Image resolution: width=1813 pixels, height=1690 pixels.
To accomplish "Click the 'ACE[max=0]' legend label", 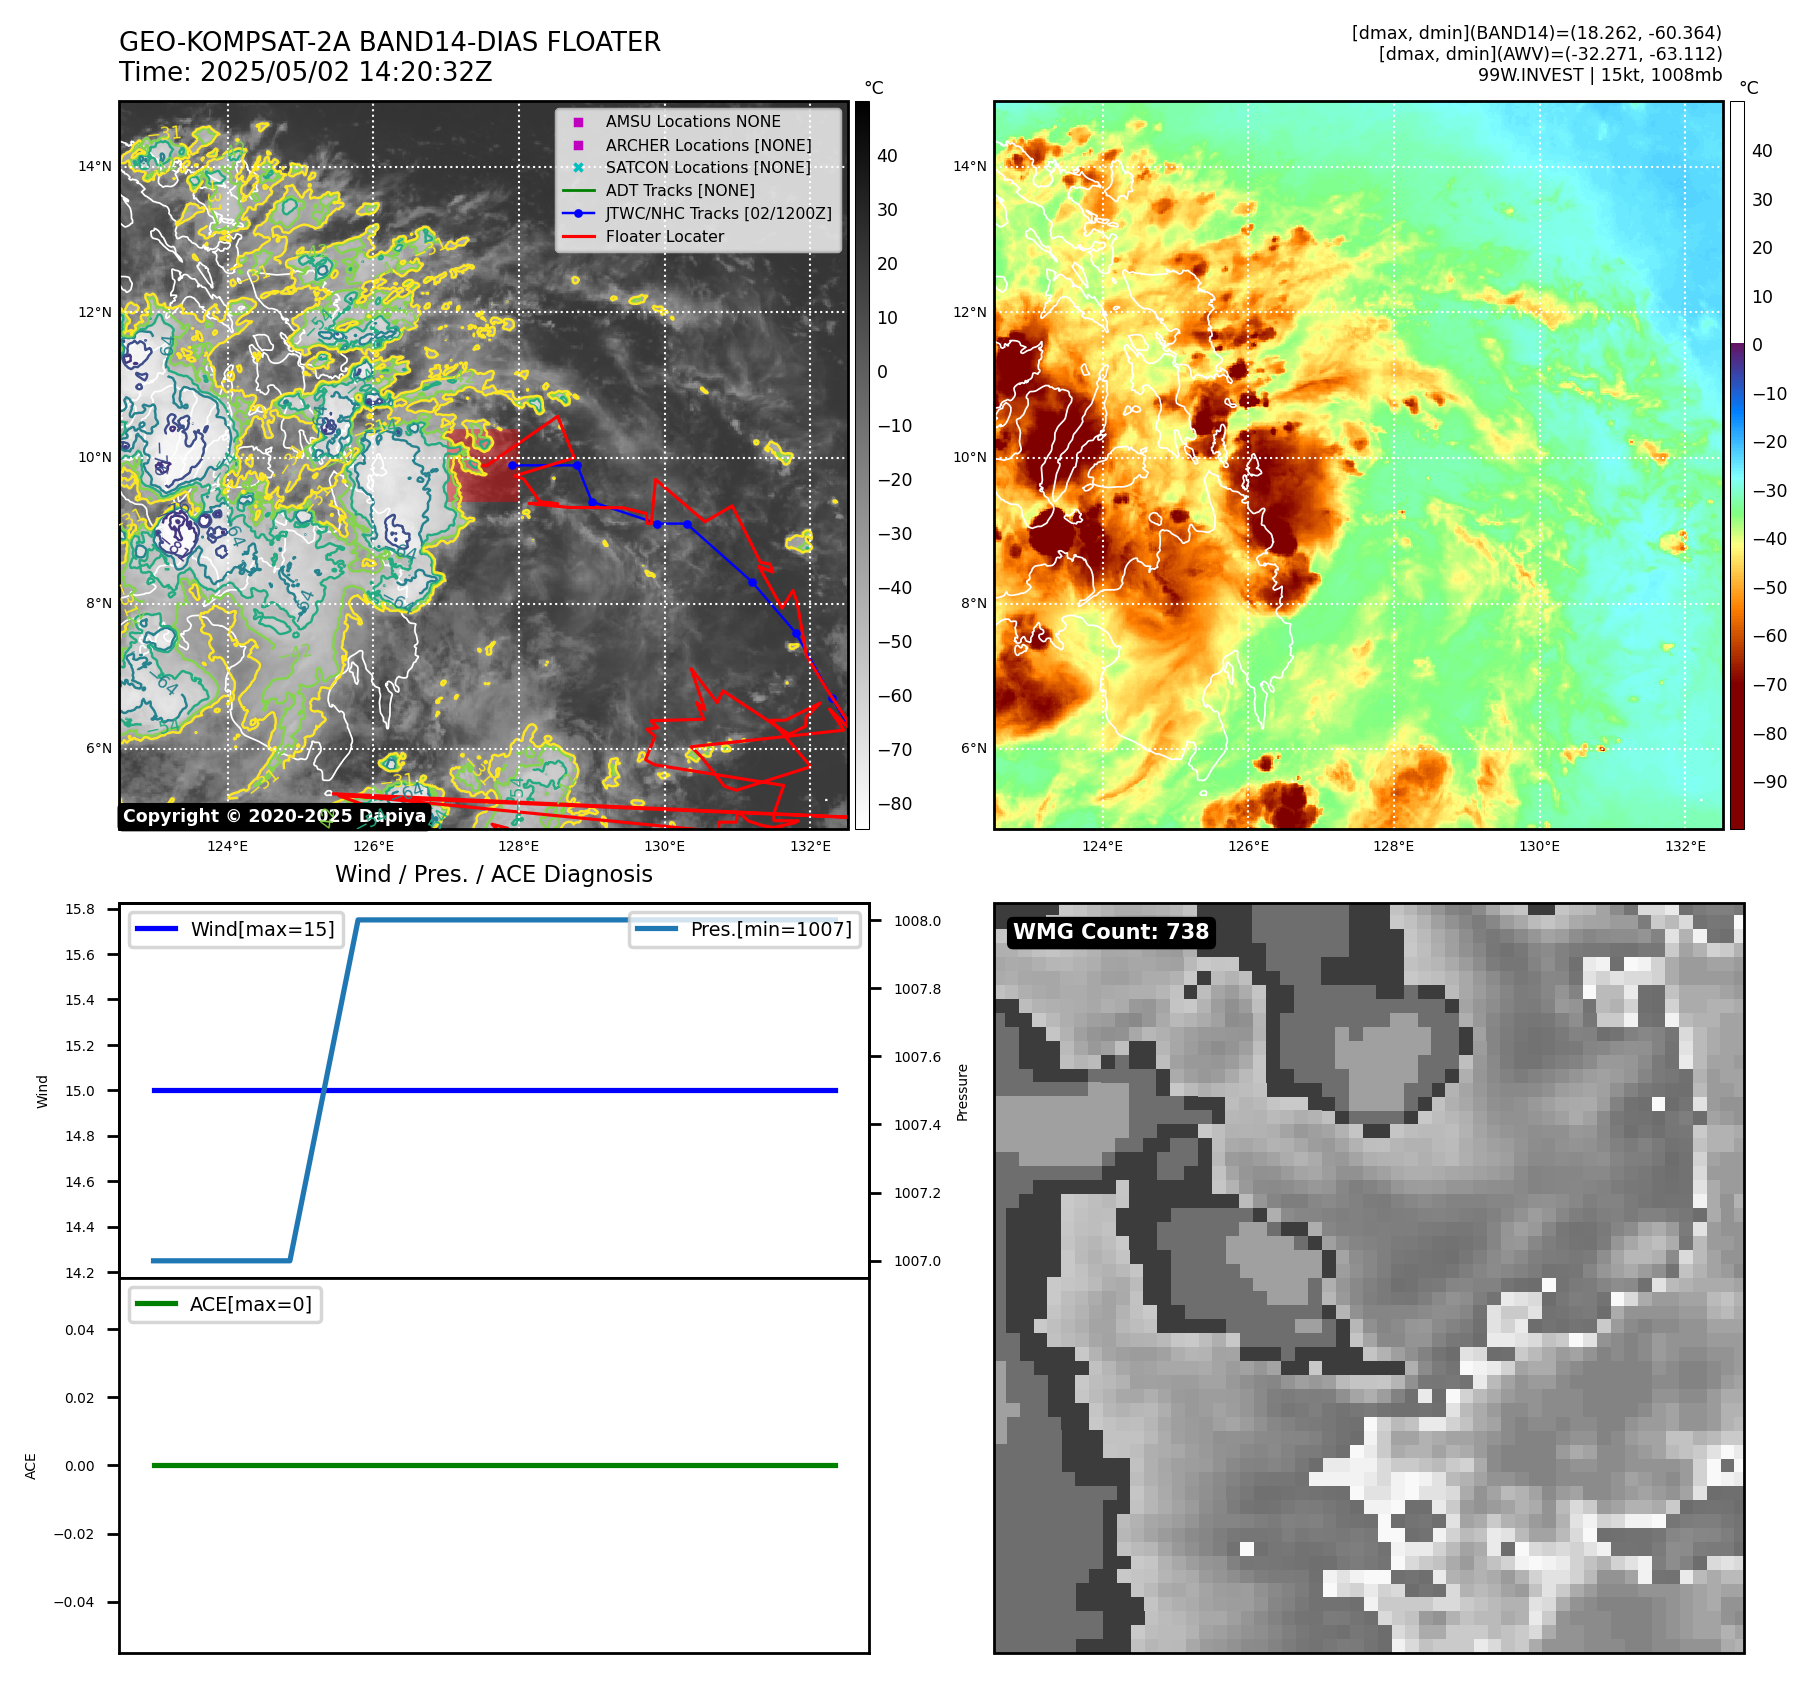I will pyautogui.click(x=251, y=1304).
